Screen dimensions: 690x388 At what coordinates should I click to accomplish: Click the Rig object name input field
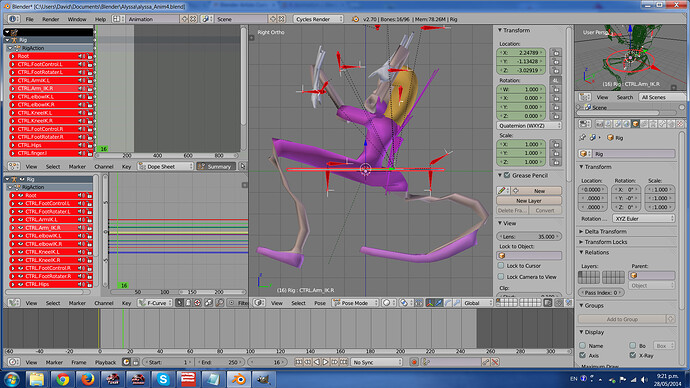(634, 154)
